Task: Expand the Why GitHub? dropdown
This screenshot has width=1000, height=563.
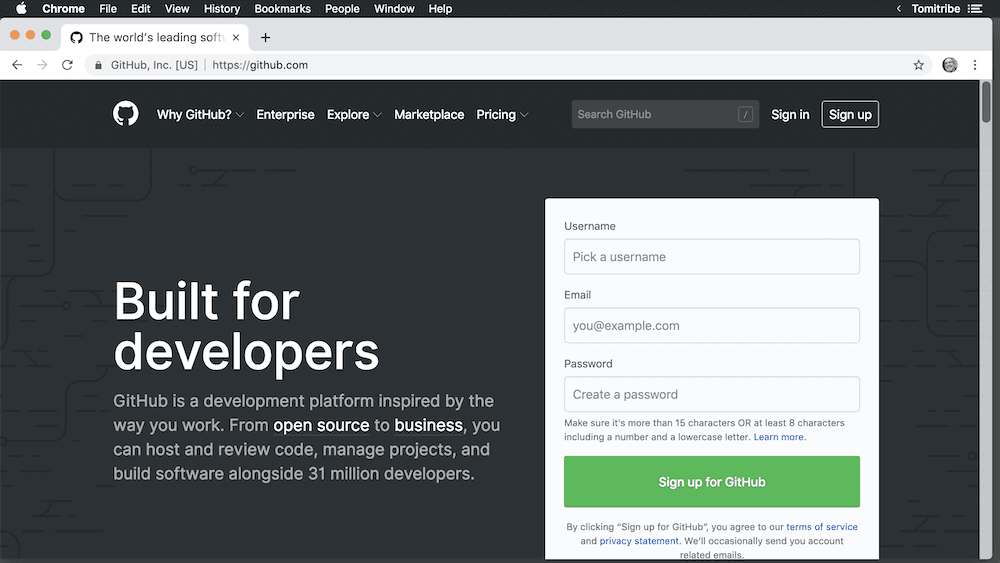Action: coord(200,115)
